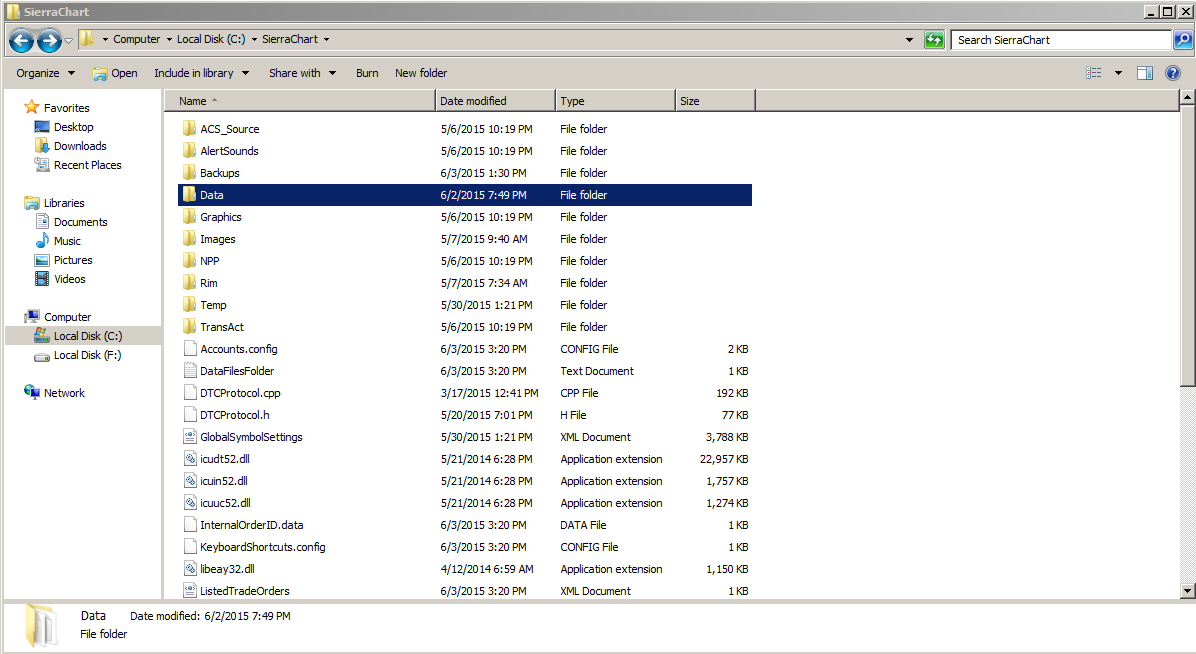1196x654 pixels.
Task: Click the change view icon
Action: pyautogui.click(x=1094, y=73)
